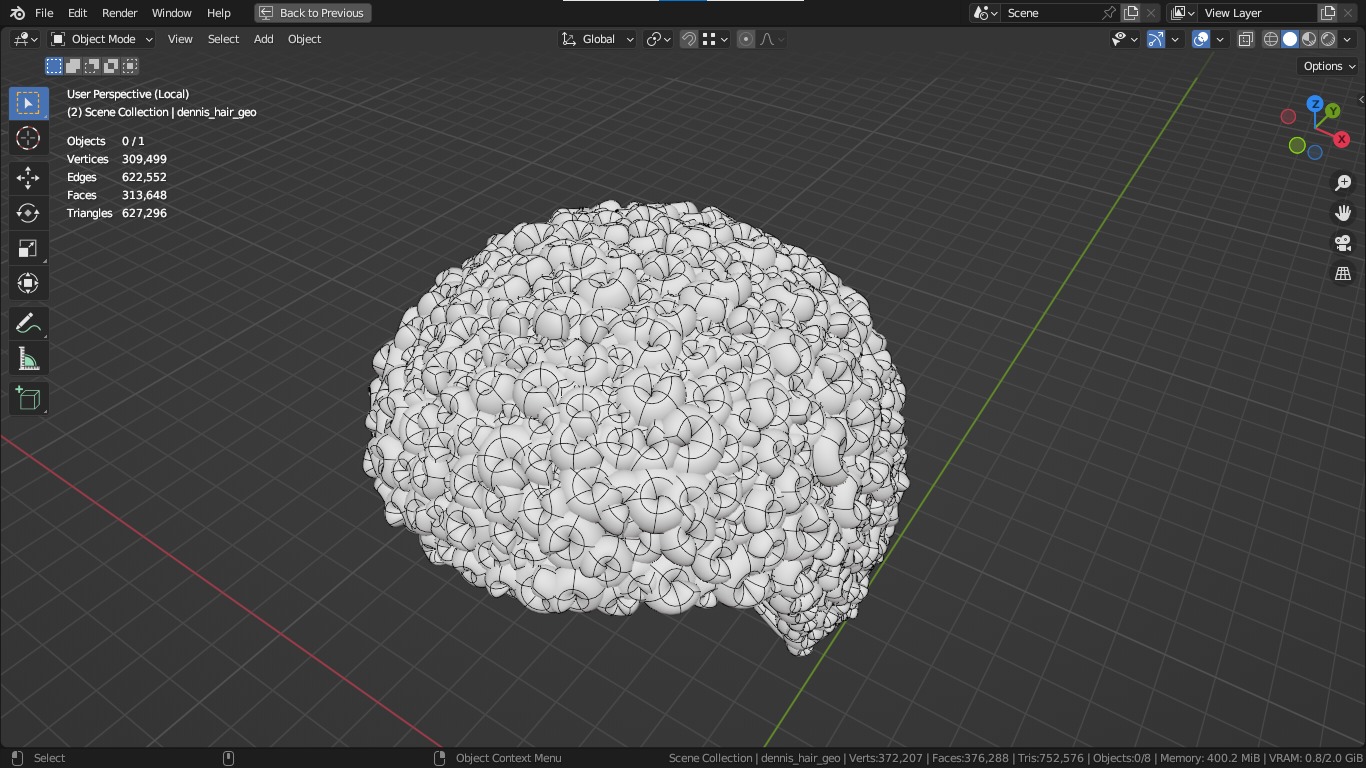Switch to wireframe shading
The height and width of the screenshot is (768, 1366).
coord(1271,39)
